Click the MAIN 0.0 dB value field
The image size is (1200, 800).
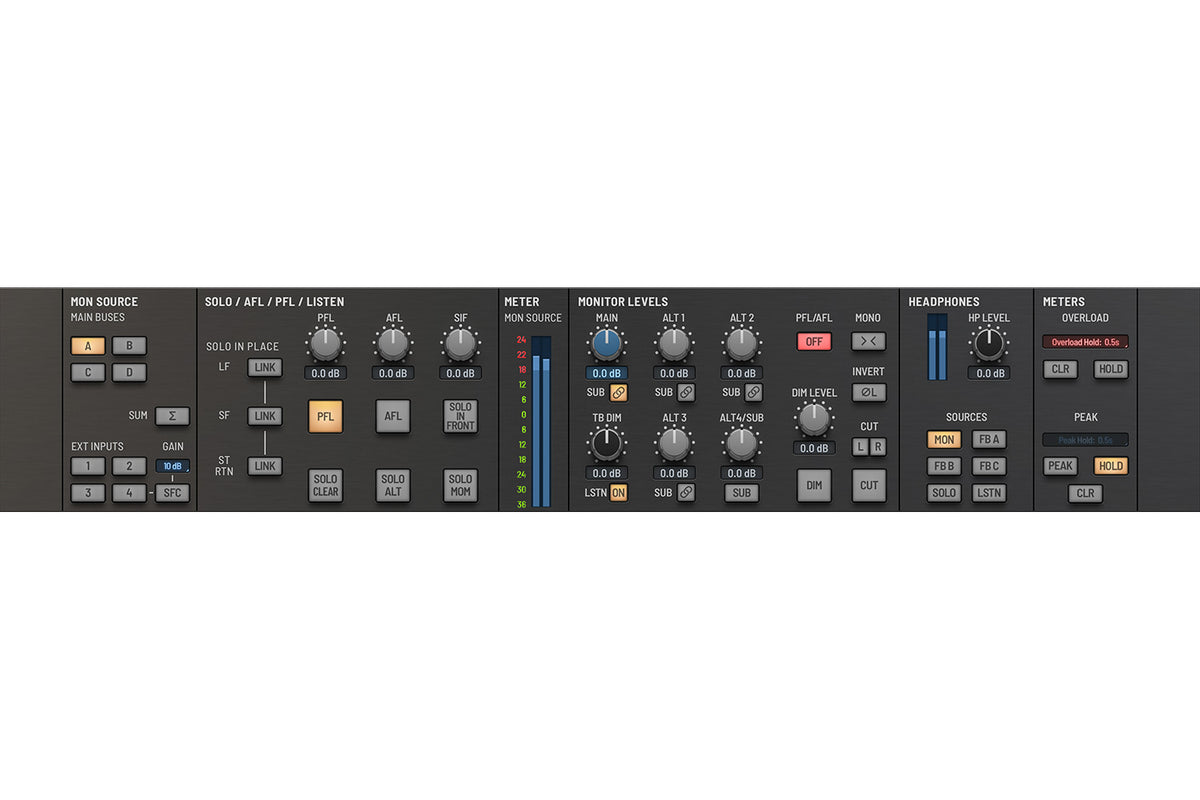click(x=607, y=373)
